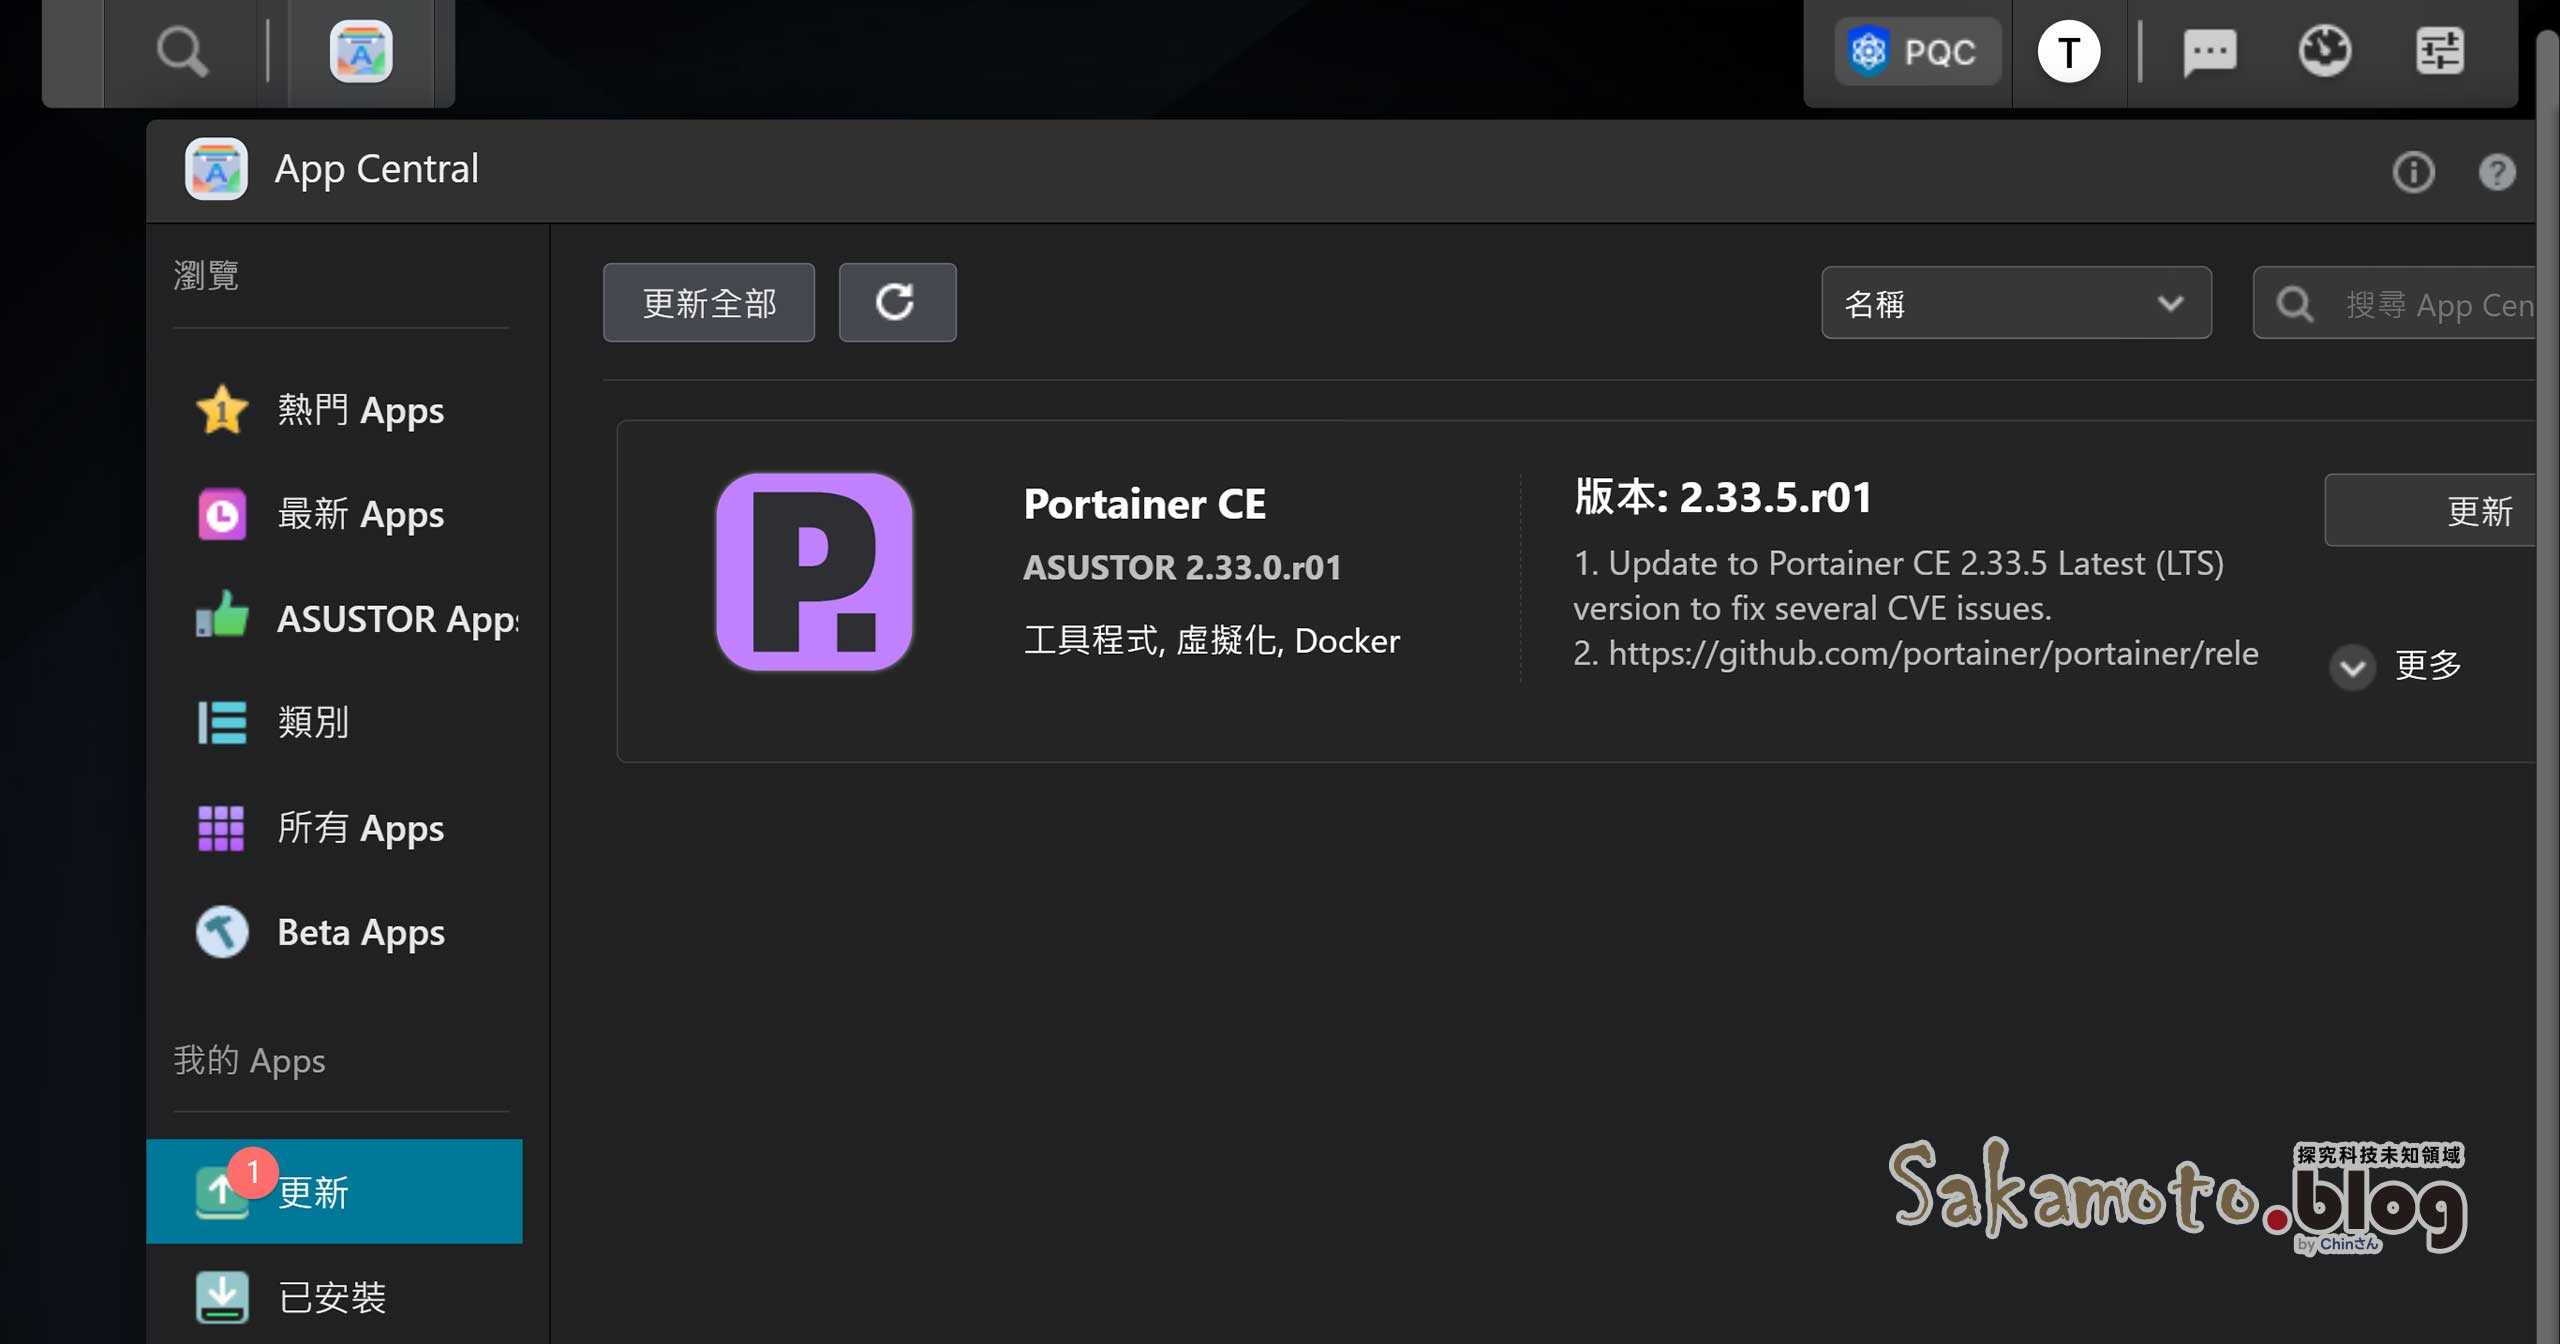
Task: Click 更新全部 to update all apps
Action: pos(708,302)
